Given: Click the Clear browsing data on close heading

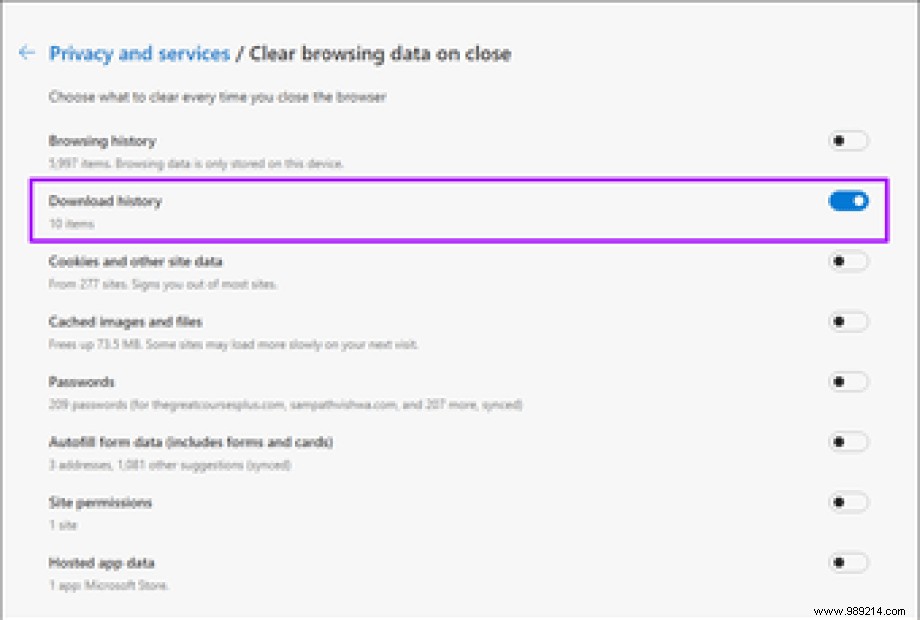Looking at the screenshot, I should (381, 53).
